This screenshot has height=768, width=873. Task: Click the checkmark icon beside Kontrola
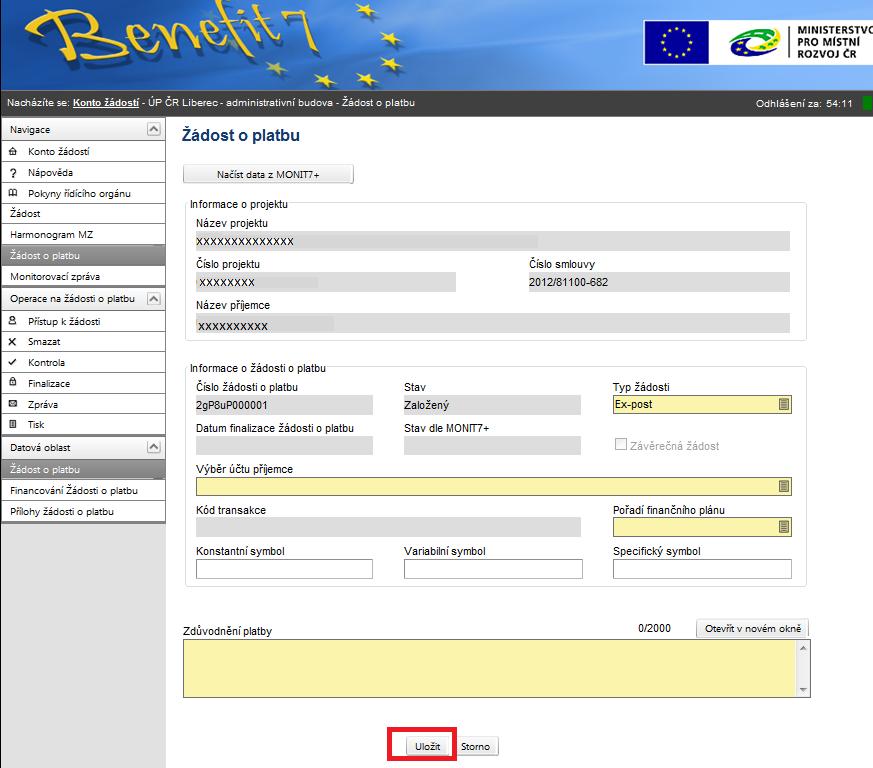coord(13,362)
